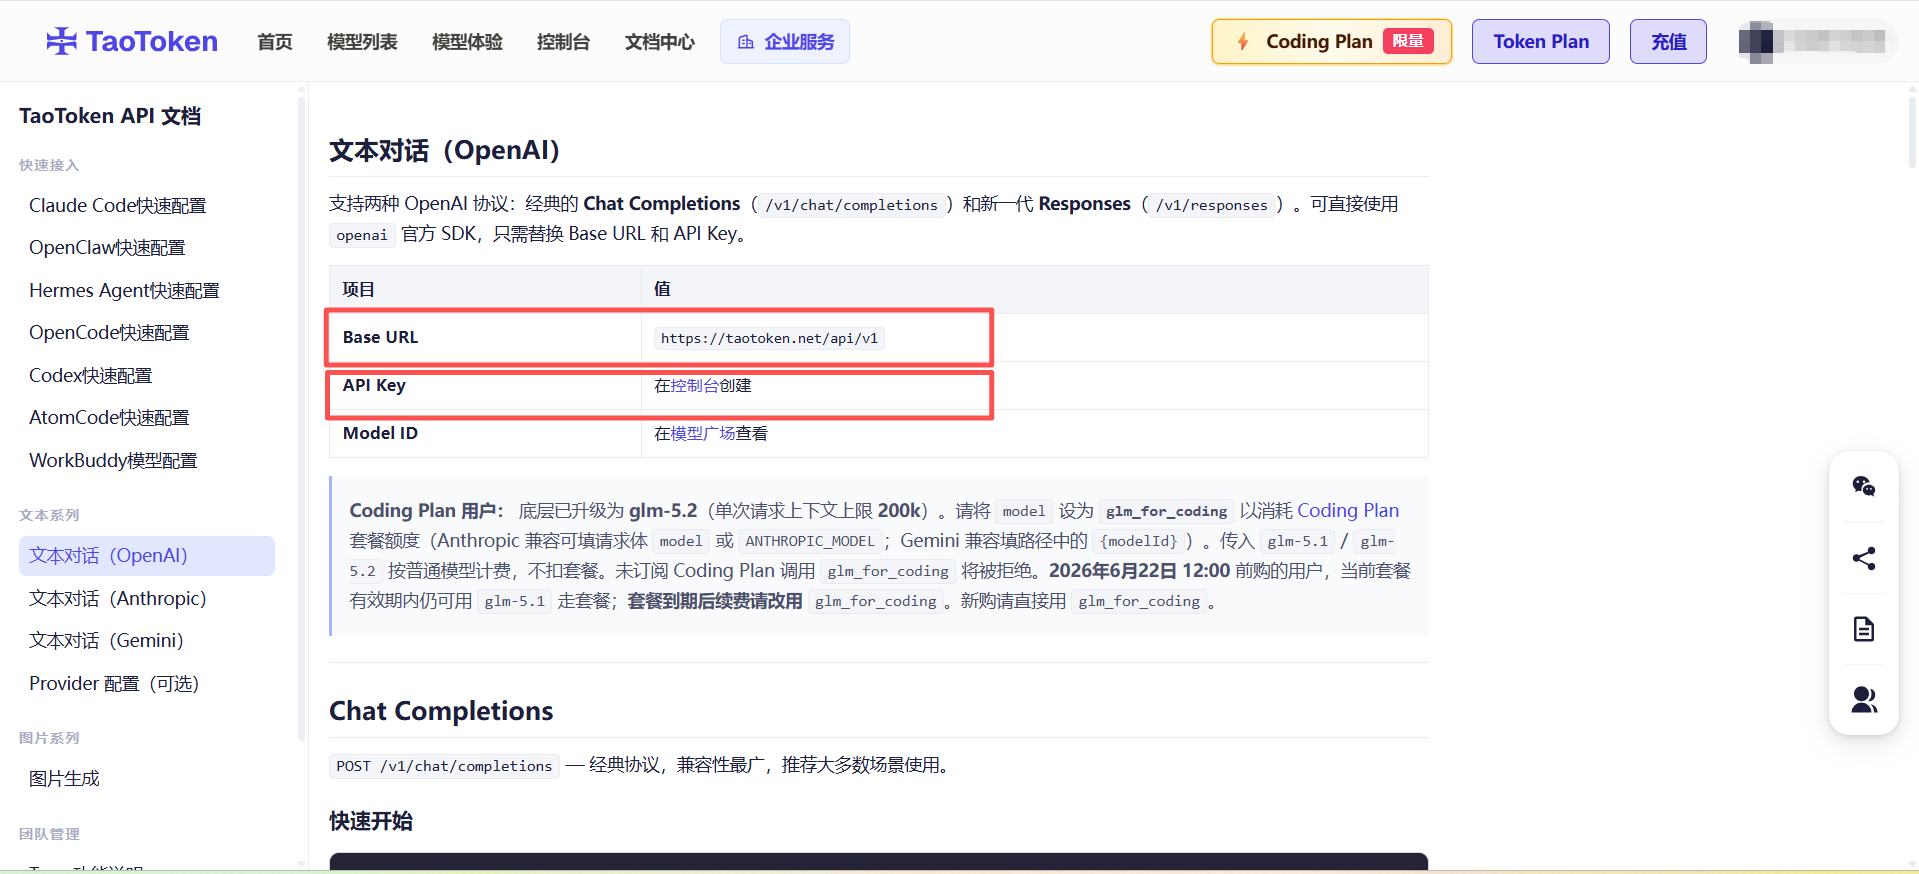This screenshot has height=874, width=1919.
Task: Click the user support icon in floating panel
Action: (x=1863, y=700)
